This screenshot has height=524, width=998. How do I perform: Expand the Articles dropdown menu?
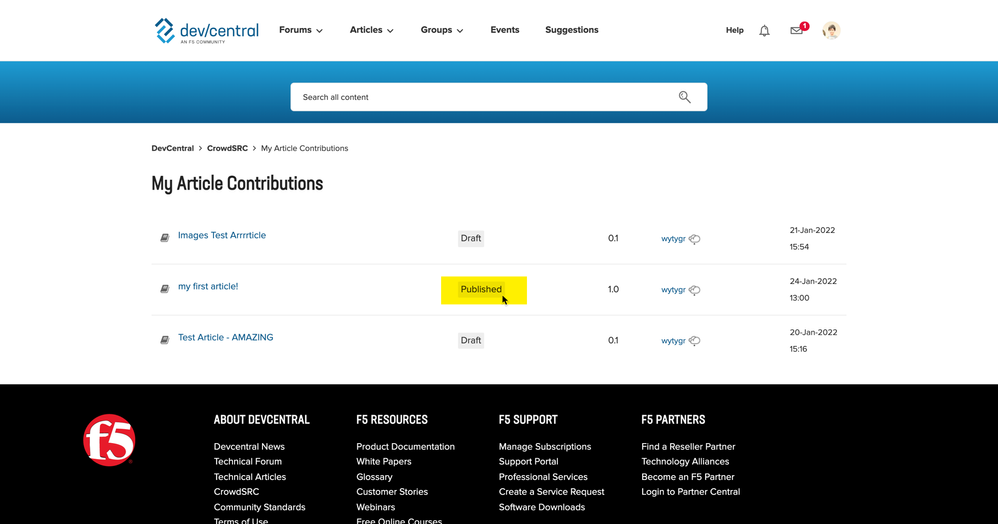click(372, 30)
